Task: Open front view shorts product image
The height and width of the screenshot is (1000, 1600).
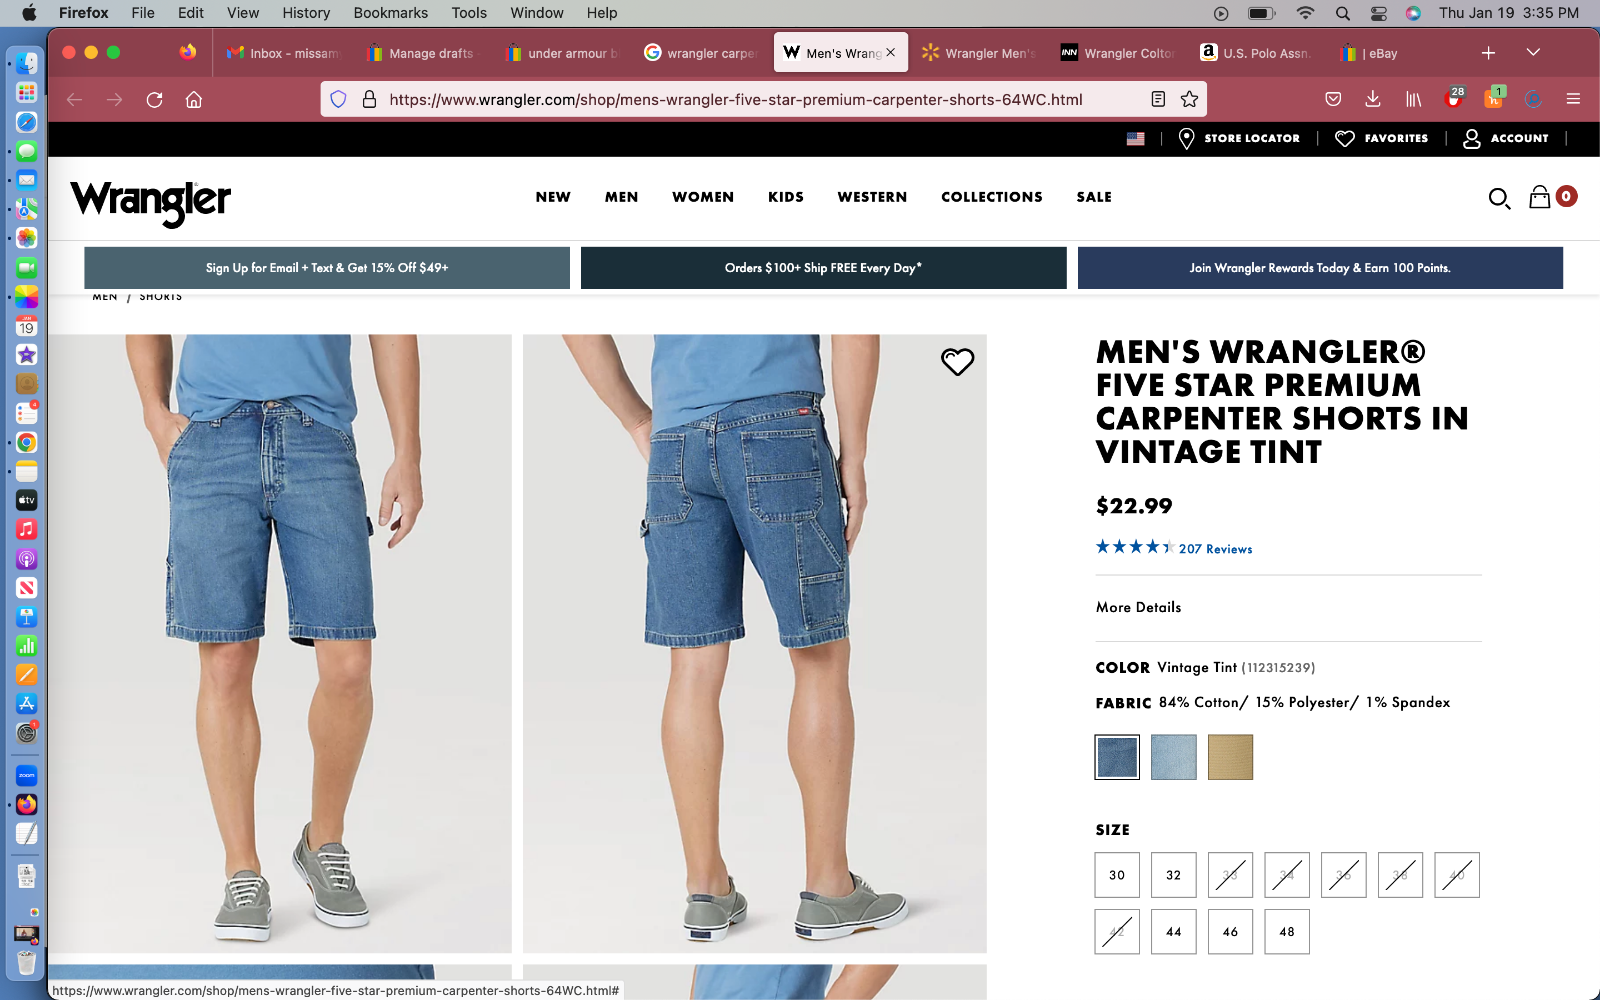Action: [x=280, y=643]
